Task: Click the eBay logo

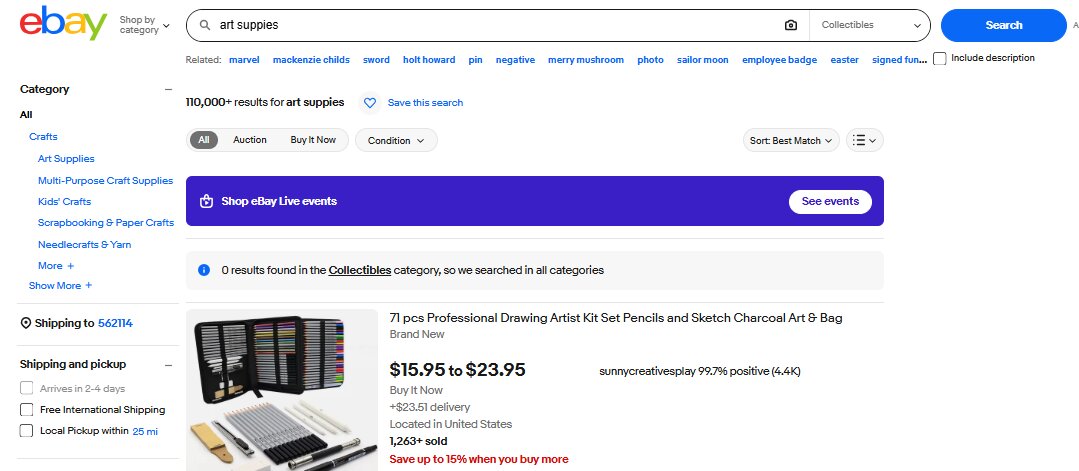Action: coord(63,24)
